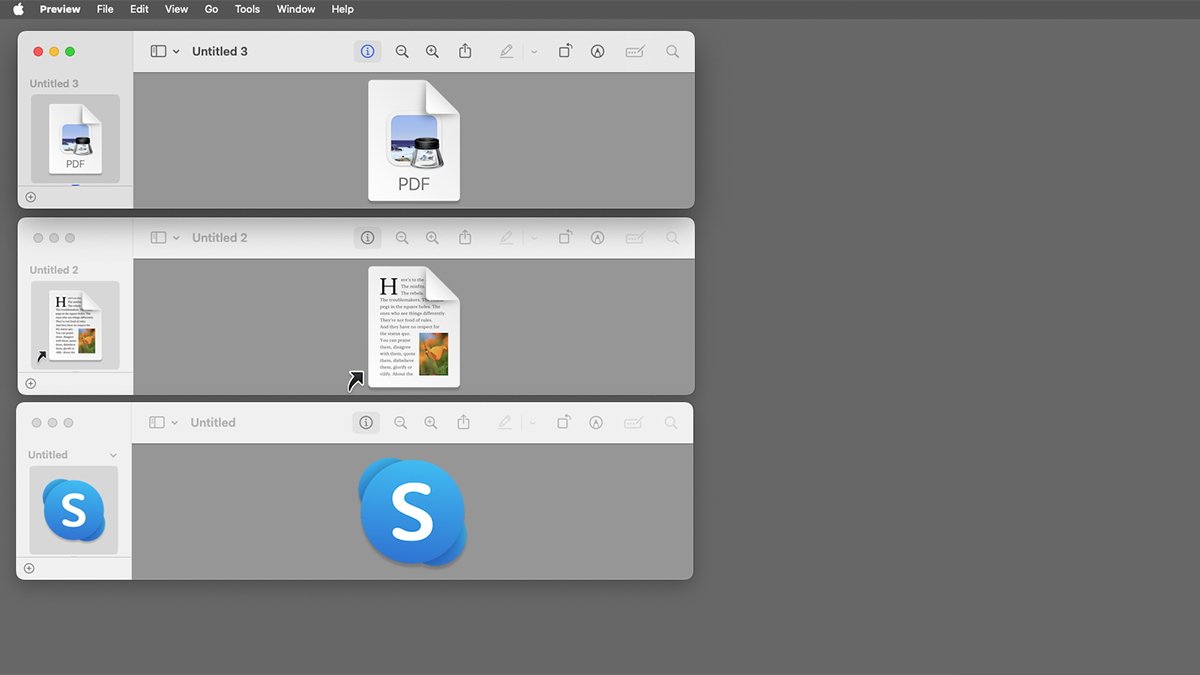Add page button in Untitled Skype sidebar
The width and height of the screenshot is (1200, 675).
point(29,568)
